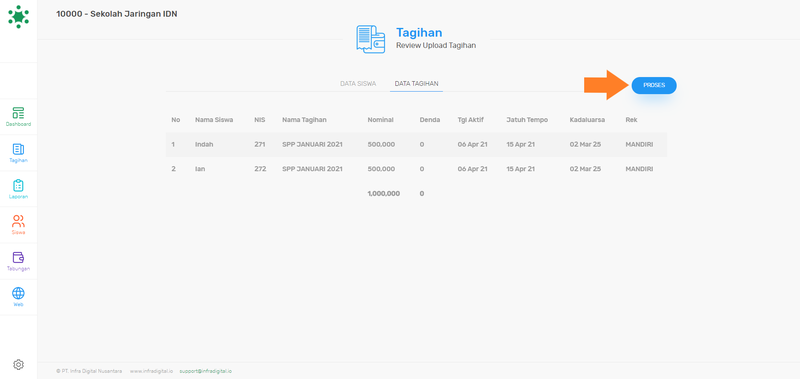Click '15 Apr 21' in Ian's row
Screen dimensions: 800x379
520,169
